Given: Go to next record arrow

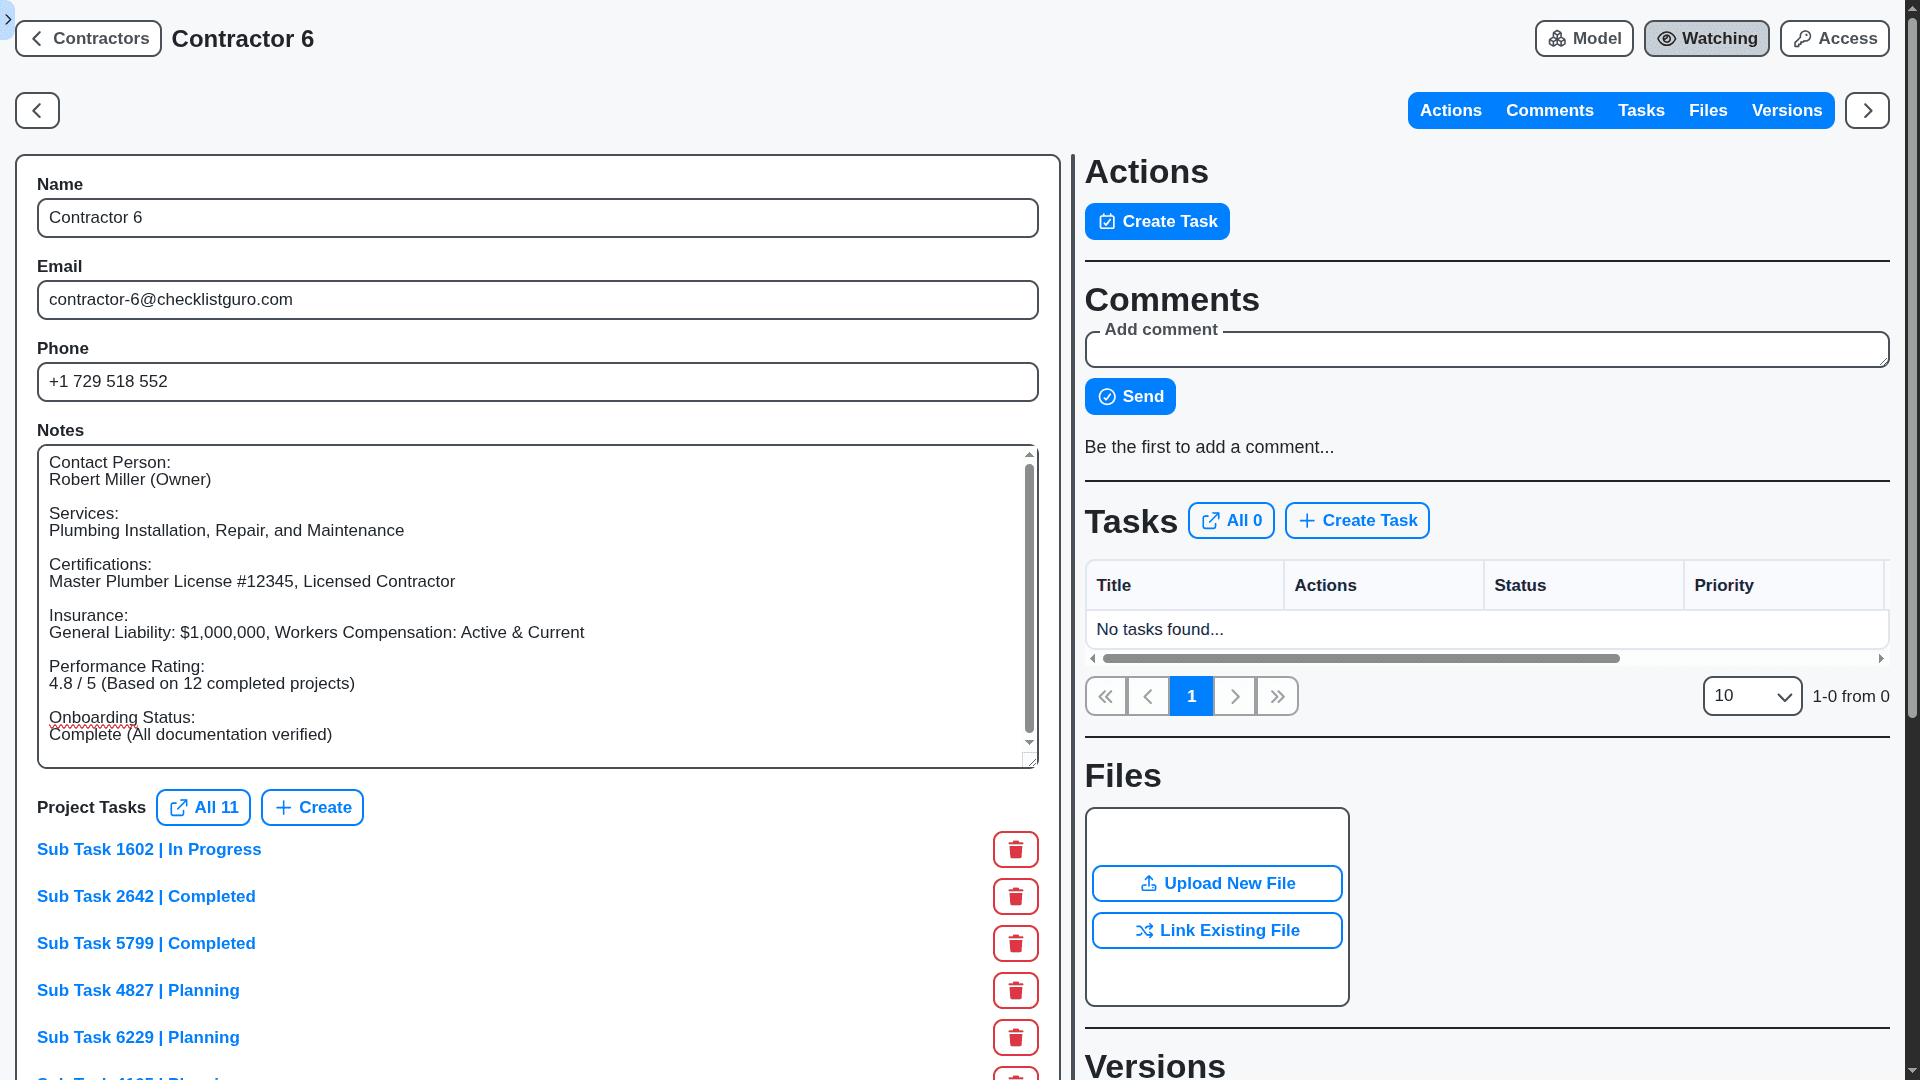Looking at the screenshot, I should [x=1866, y=111].
